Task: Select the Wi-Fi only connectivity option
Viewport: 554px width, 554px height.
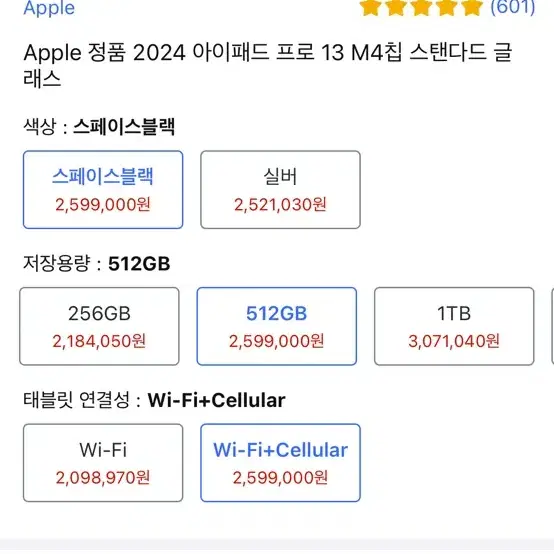Action: (x=103, y=463)
